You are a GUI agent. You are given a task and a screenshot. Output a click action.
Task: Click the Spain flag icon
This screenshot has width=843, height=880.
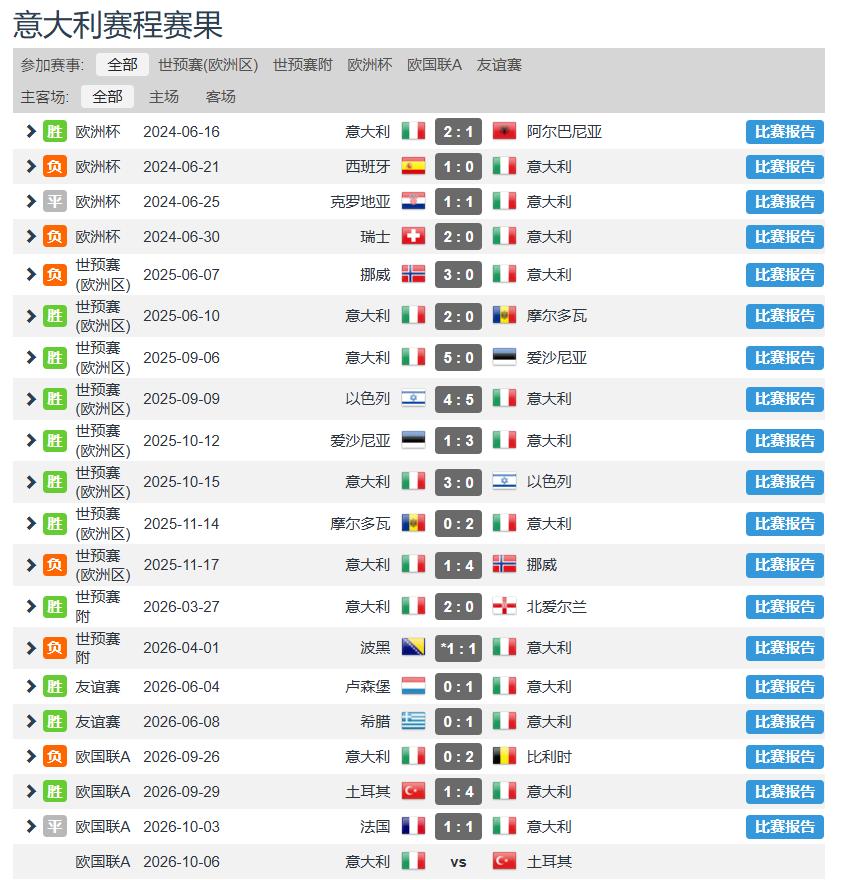click(x=413, y=166)
